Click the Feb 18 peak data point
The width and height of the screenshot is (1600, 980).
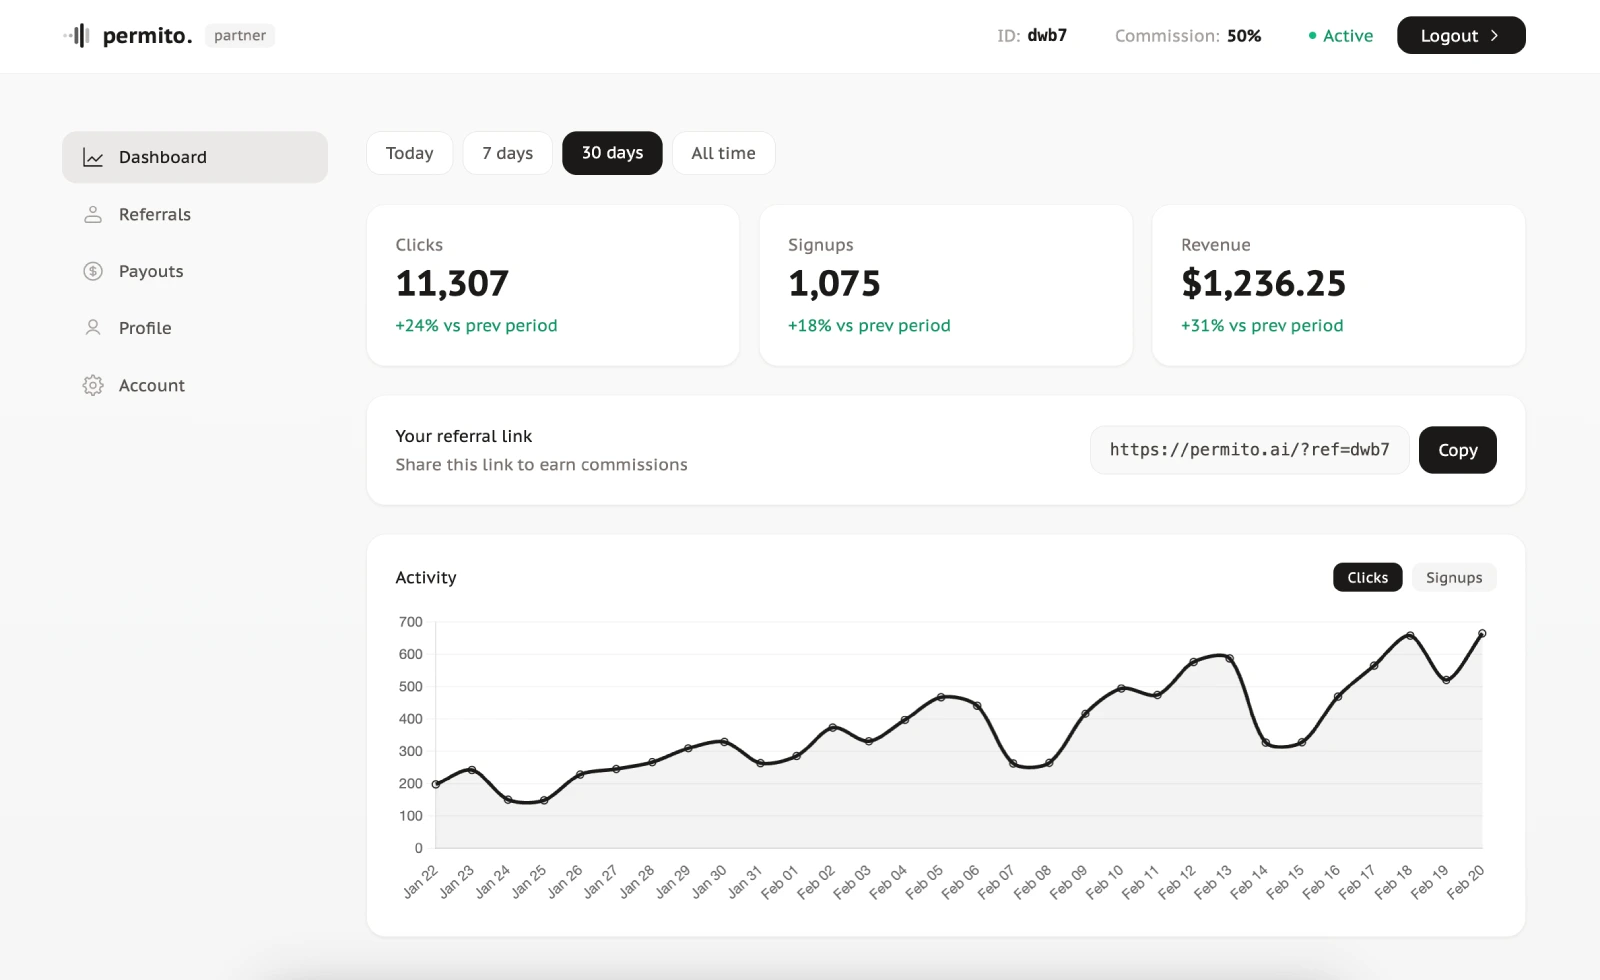click(x=1409, y=633)
